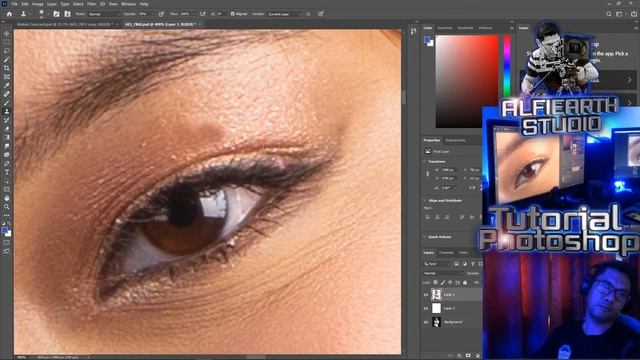The image size is (640, 360).
Task: Open the Edit Toolbar three-dots icon
Action: click(7, 215)
